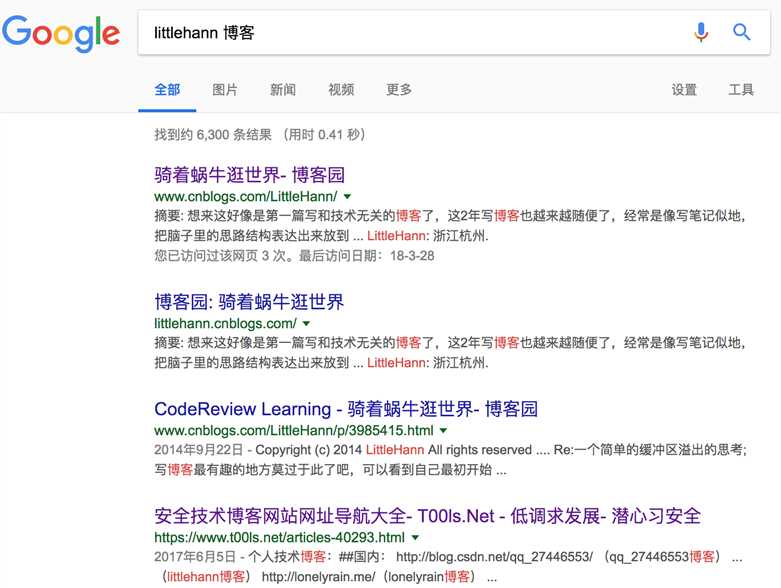
Task: Switch to the 图片 tab
Action: 225,90
